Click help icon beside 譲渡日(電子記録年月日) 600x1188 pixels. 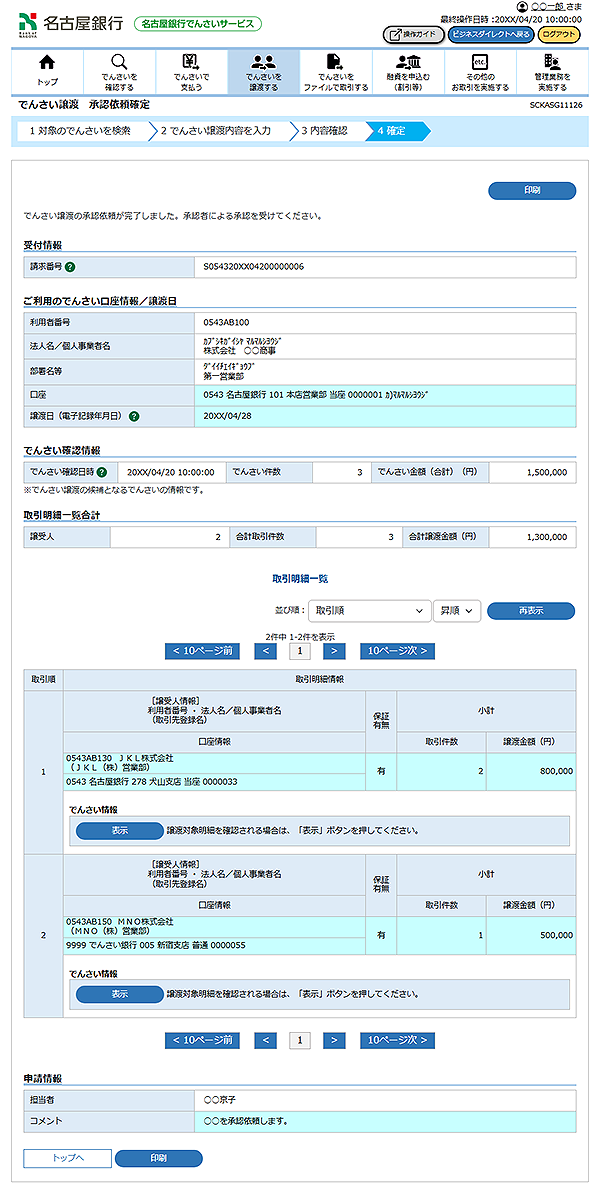pos(134,416)
